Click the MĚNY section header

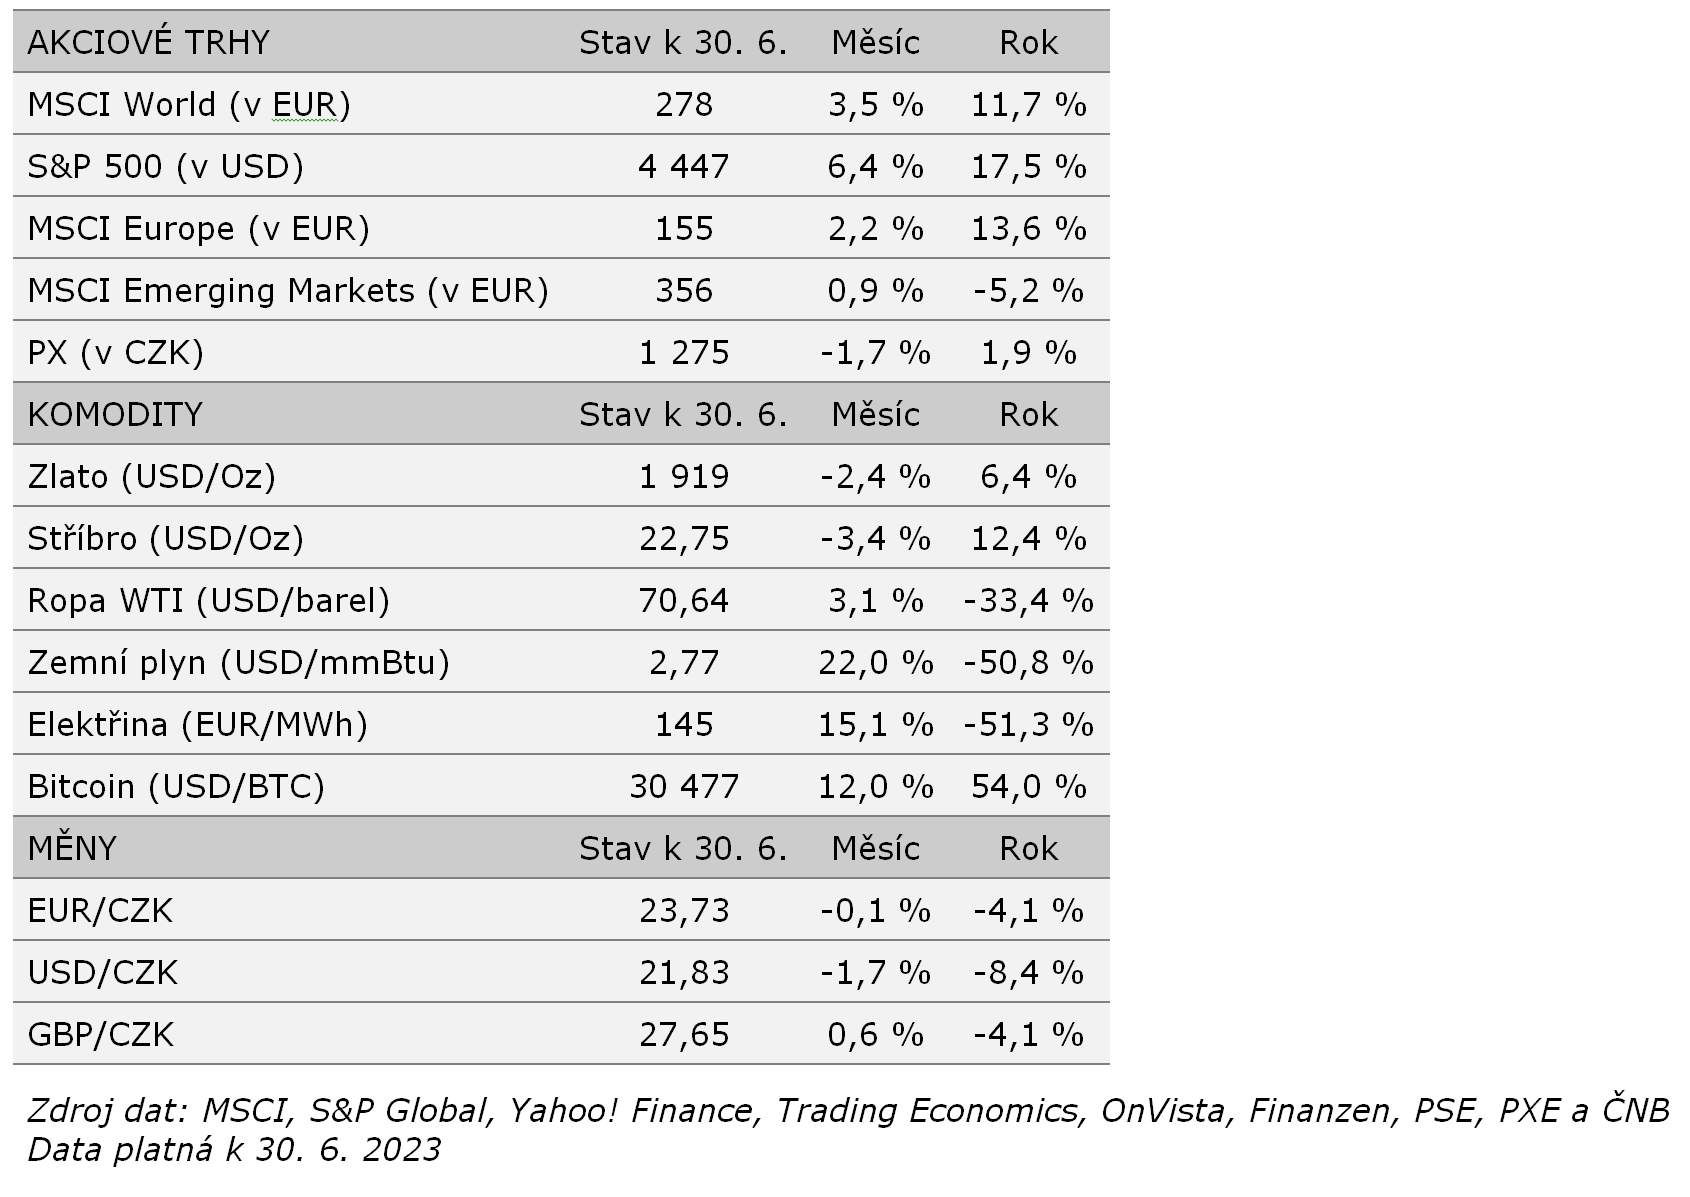coord(72,849)
